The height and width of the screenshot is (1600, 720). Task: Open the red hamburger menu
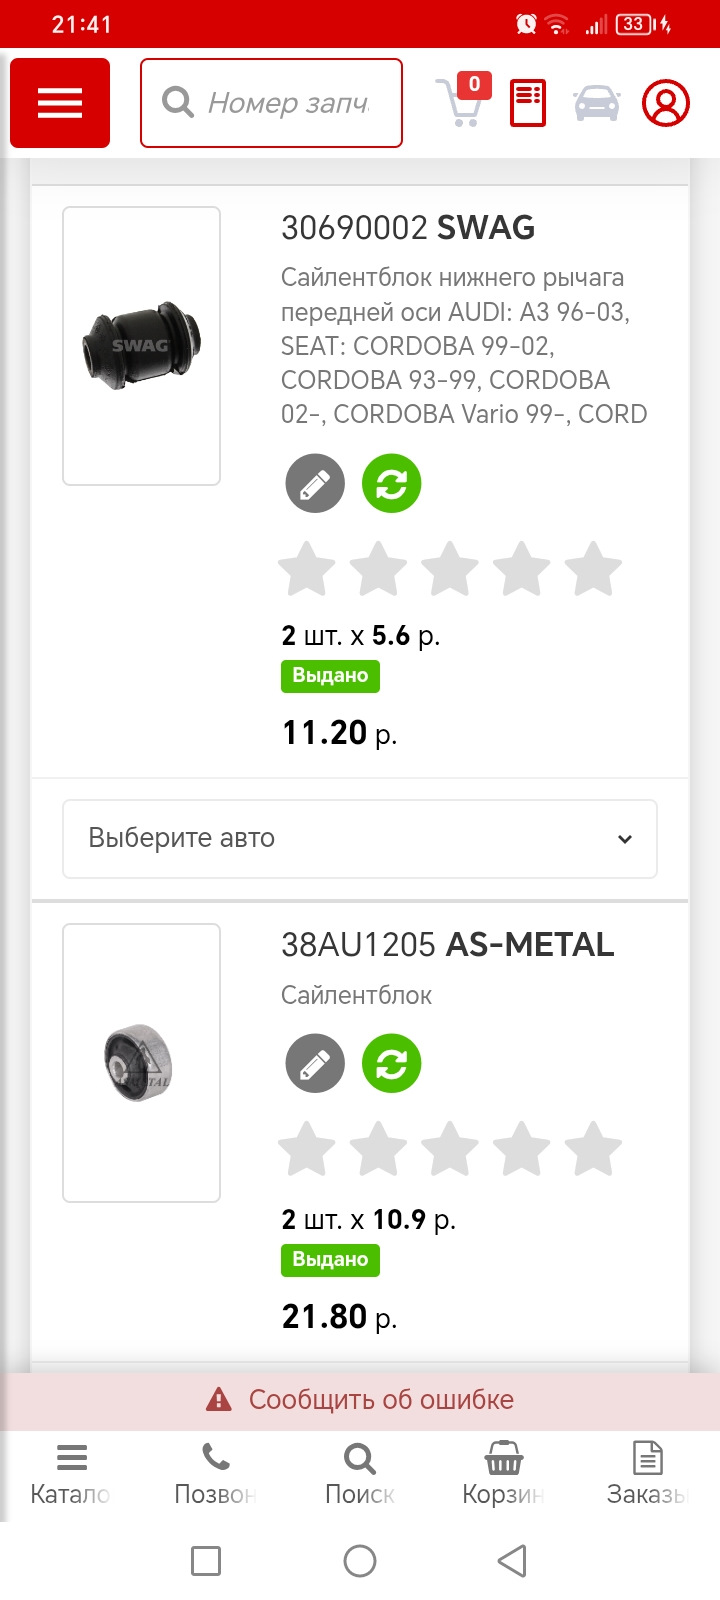60,103
